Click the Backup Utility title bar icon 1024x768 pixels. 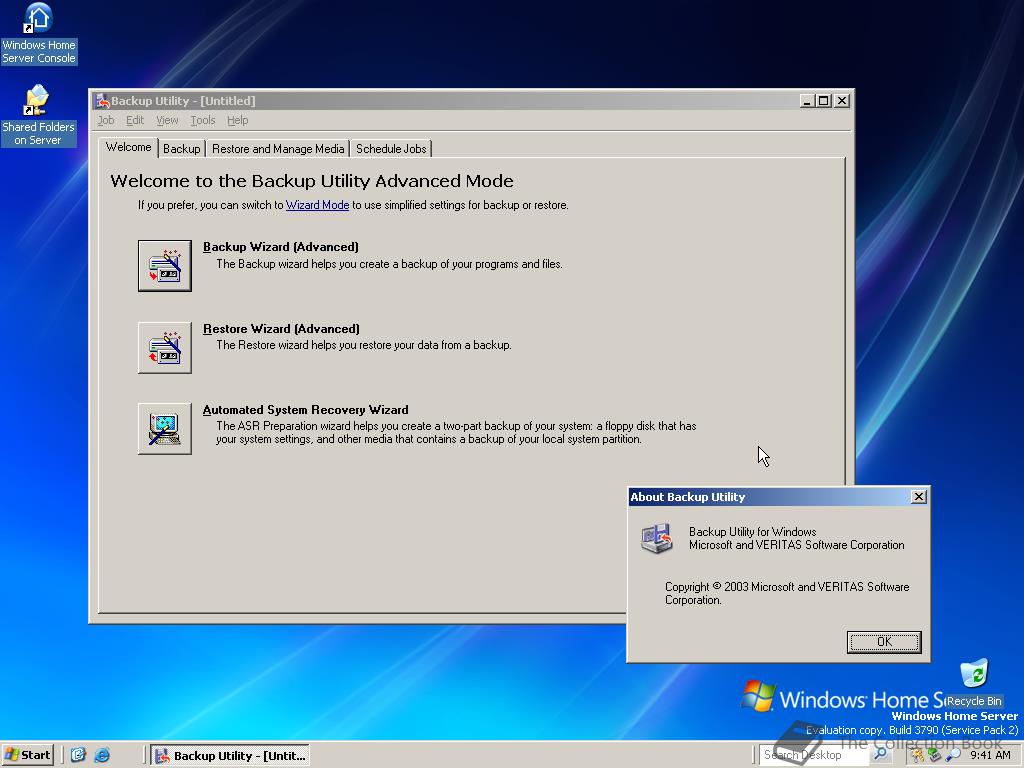point(103,101)
